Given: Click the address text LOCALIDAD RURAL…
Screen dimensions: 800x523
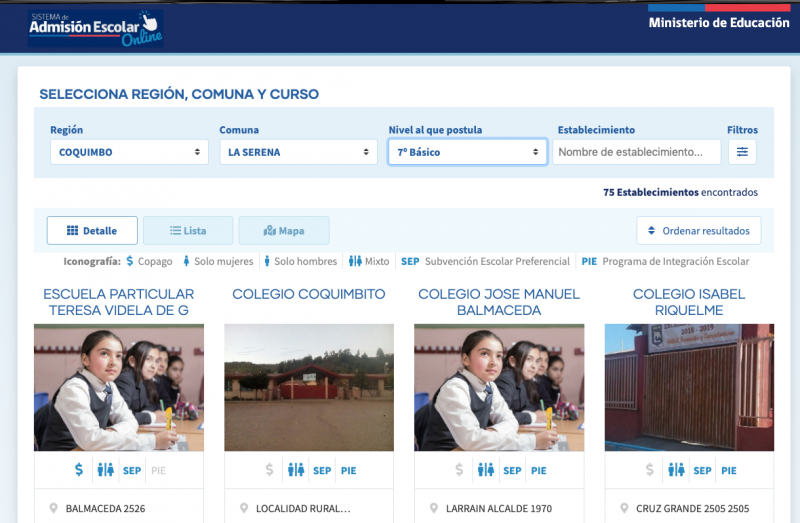Looking at the screenshot, I should 303,509.
